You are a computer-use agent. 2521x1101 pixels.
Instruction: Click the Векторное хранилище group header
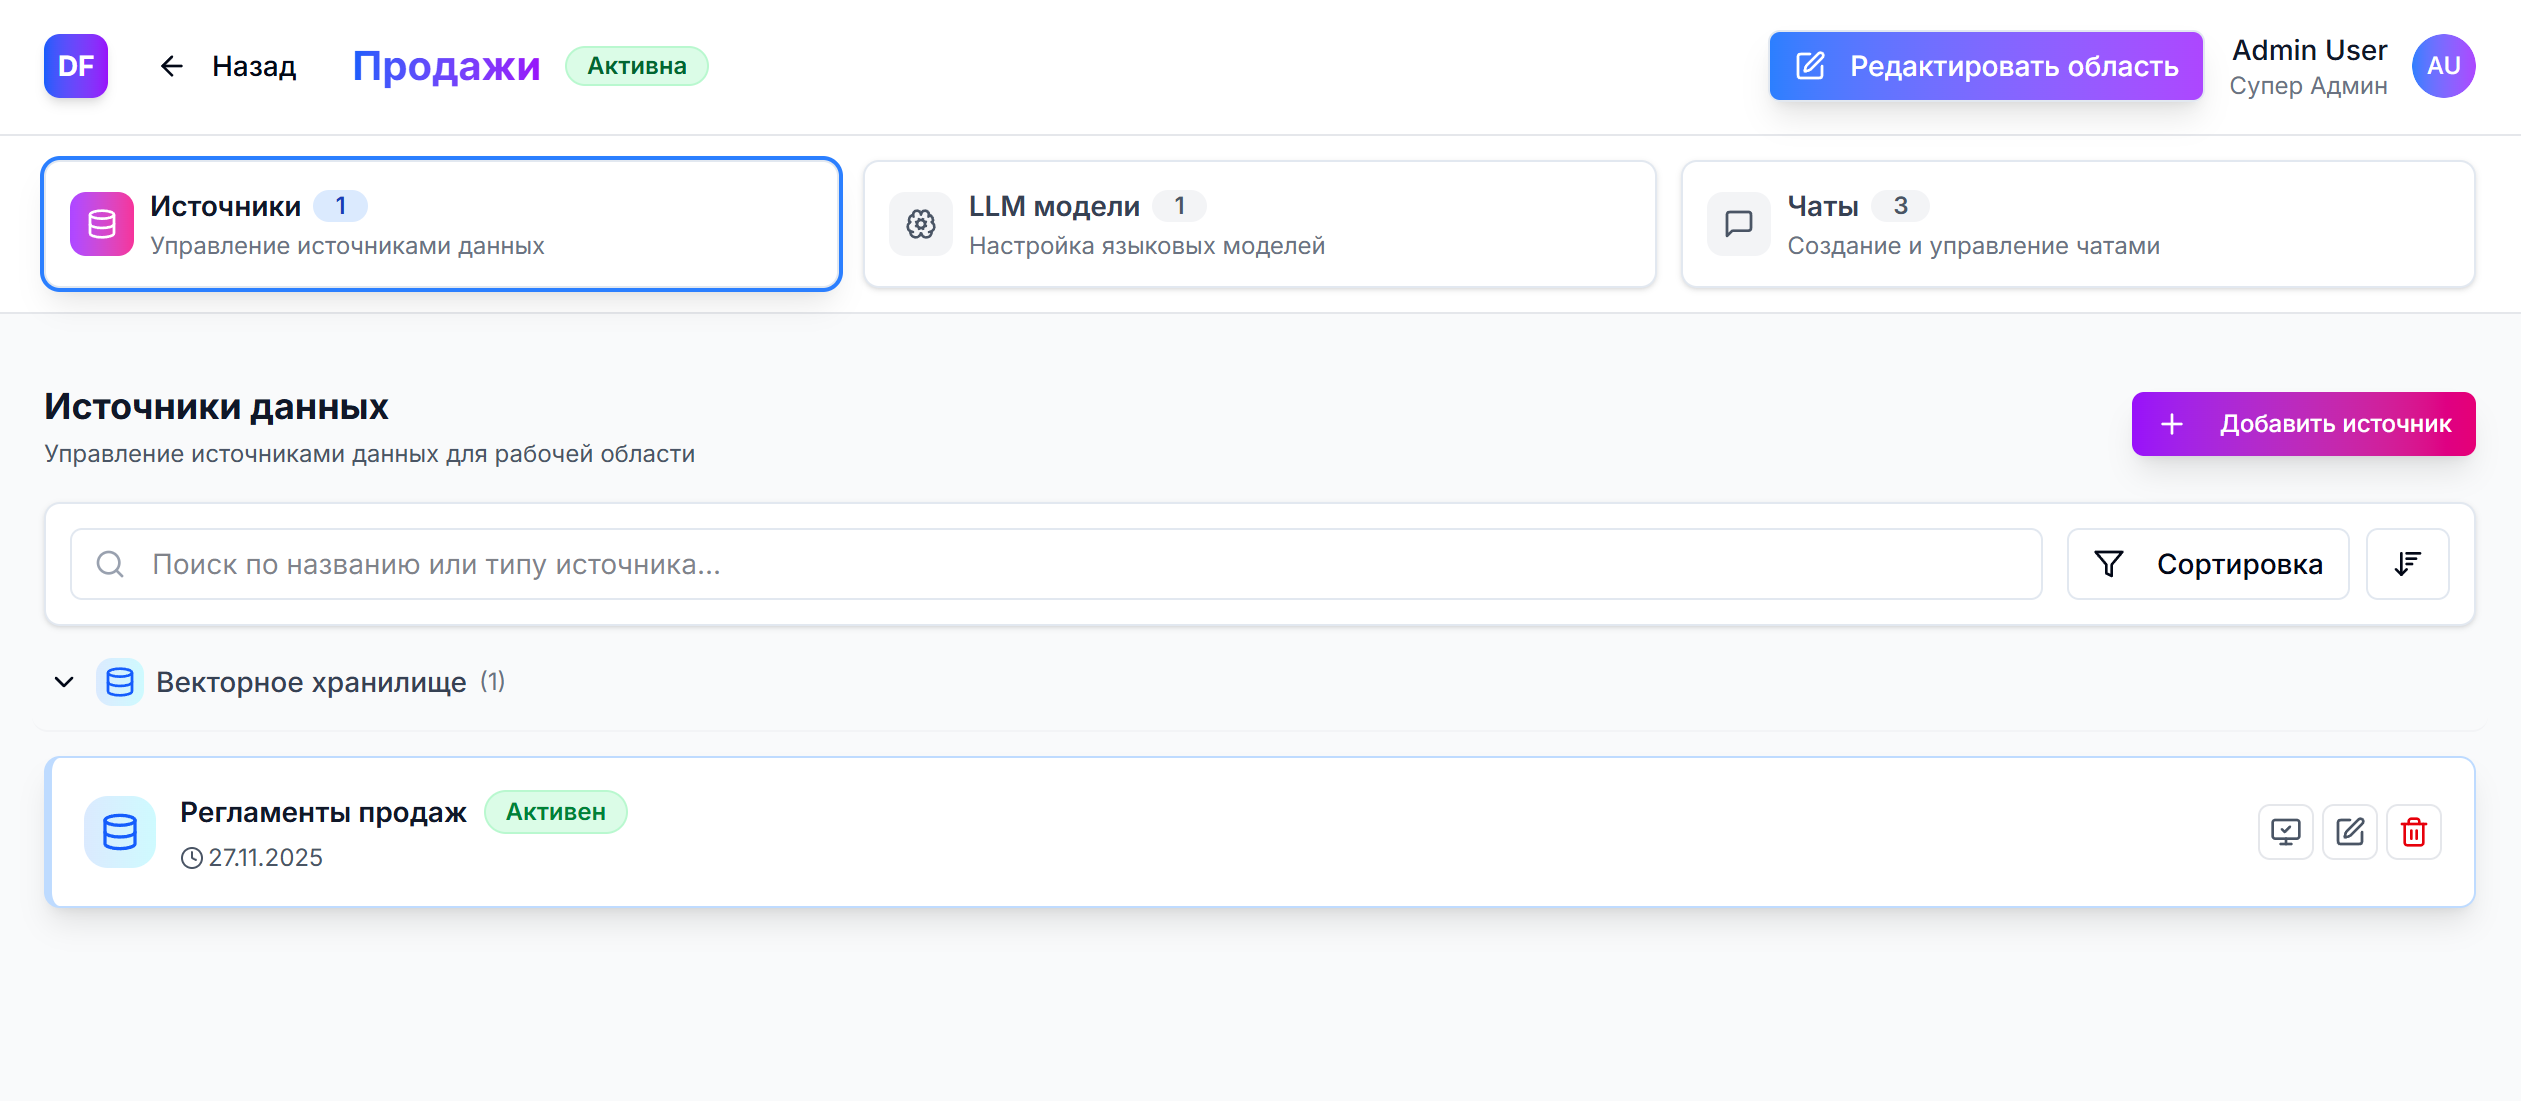[311, 682]
